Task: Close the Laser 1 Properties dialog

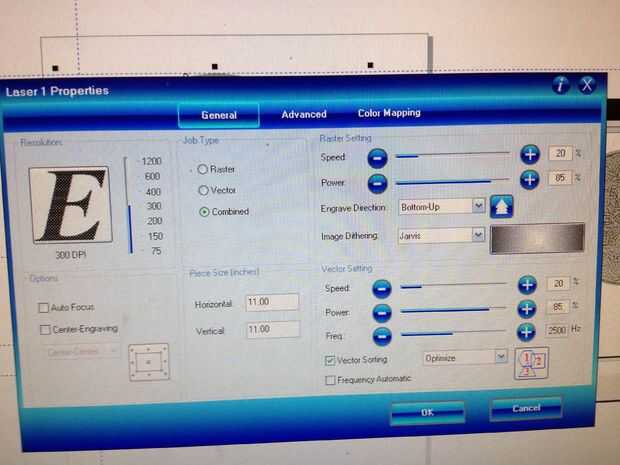Action: point(586,84)
